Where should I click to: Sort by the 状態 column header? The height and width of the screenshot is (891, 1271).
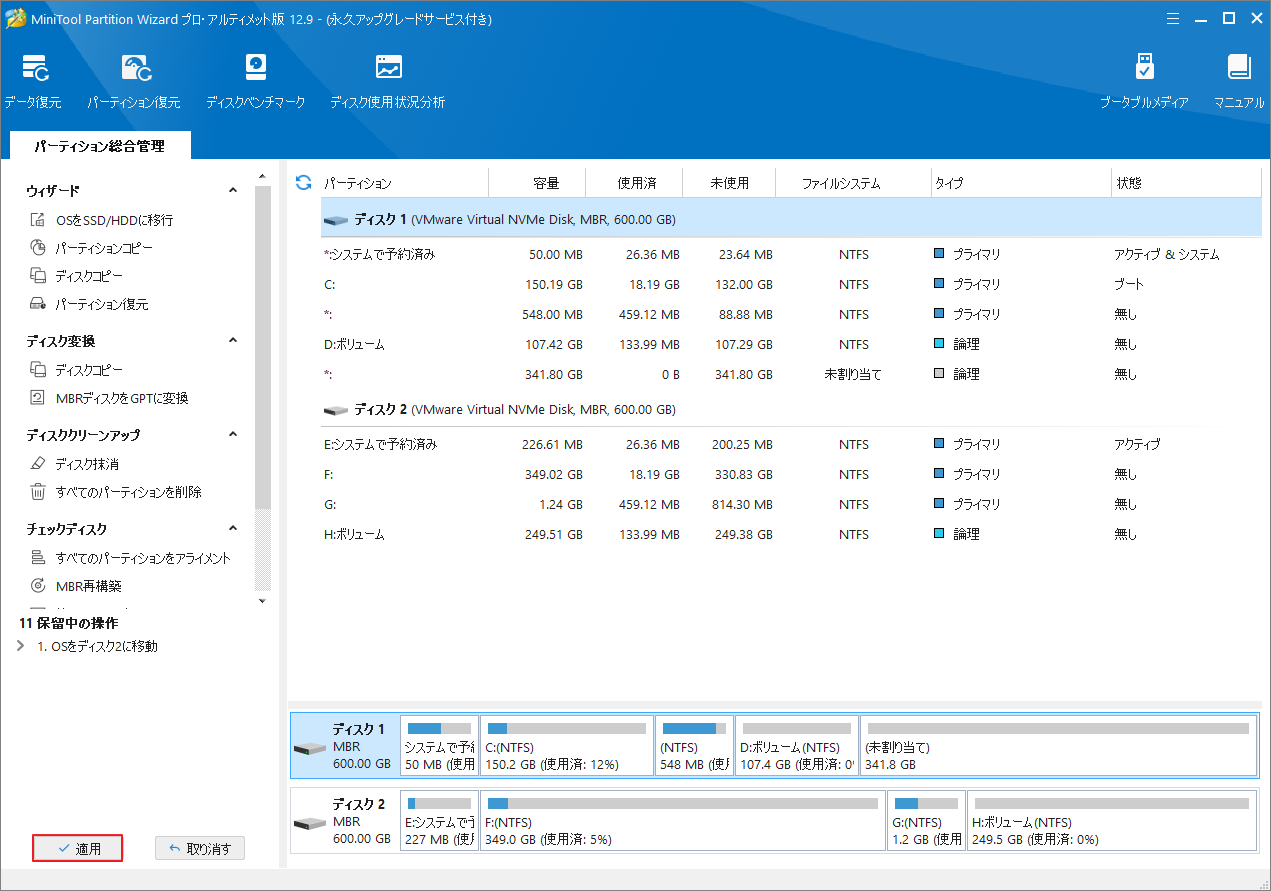(x=1186, y=183)
